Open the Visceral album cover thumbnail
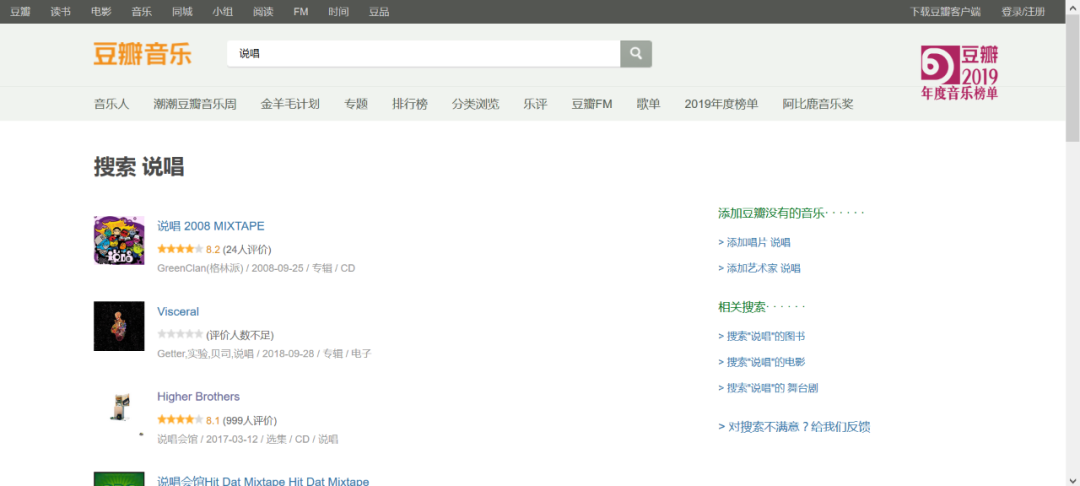The image size is (1080, 486). point(118,326)
